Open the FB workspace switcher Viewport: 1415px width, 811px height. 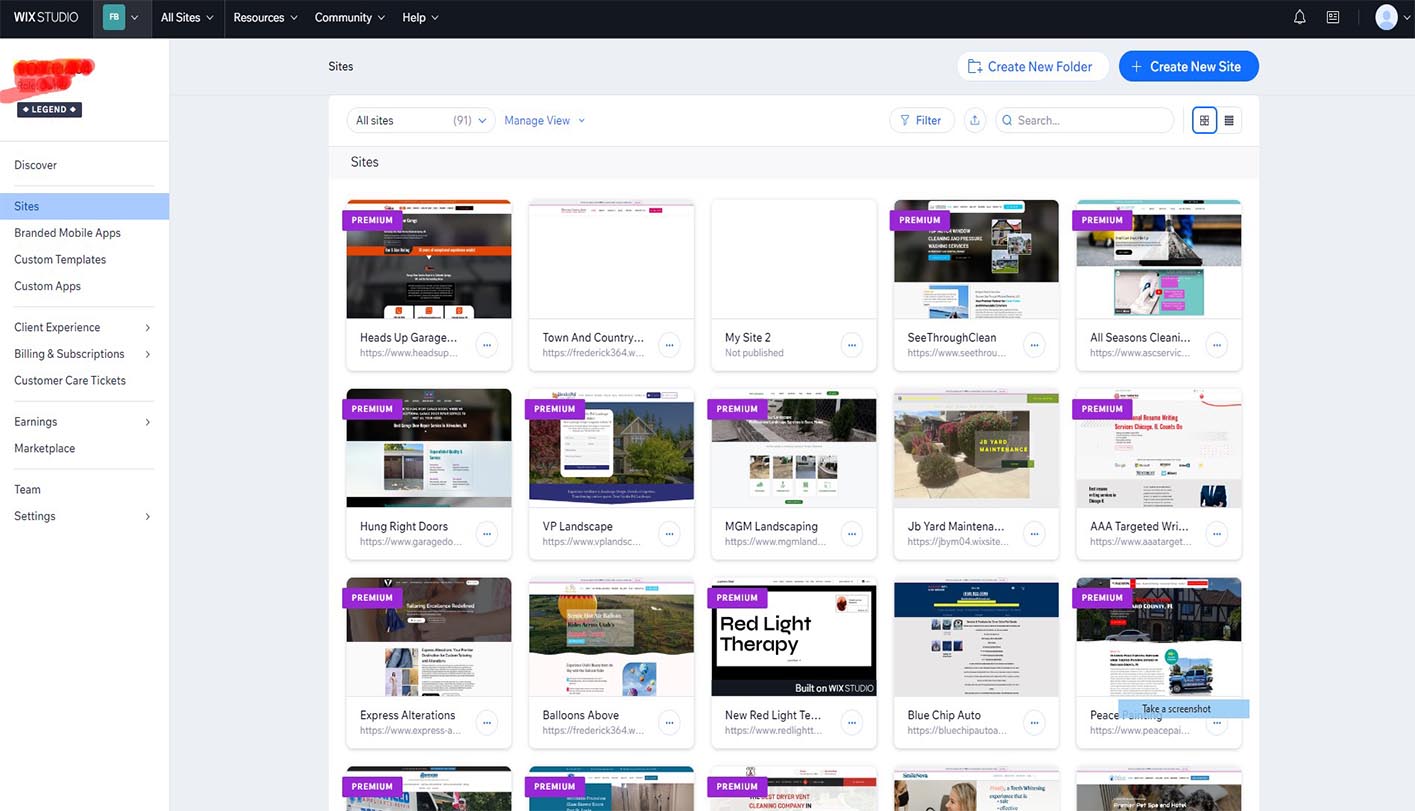point(121,17)
